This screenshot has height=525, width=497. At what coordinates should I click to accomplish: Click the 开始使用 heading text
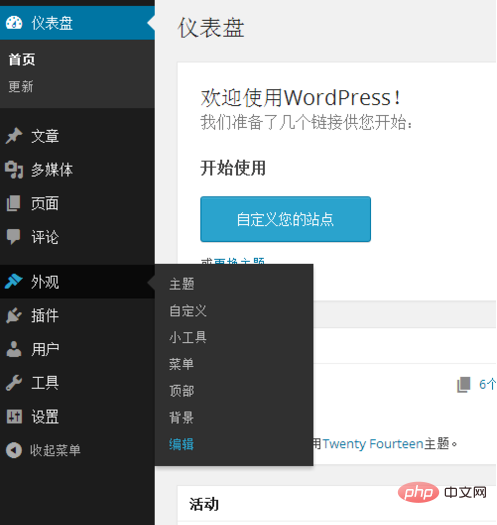pos(233,168)
